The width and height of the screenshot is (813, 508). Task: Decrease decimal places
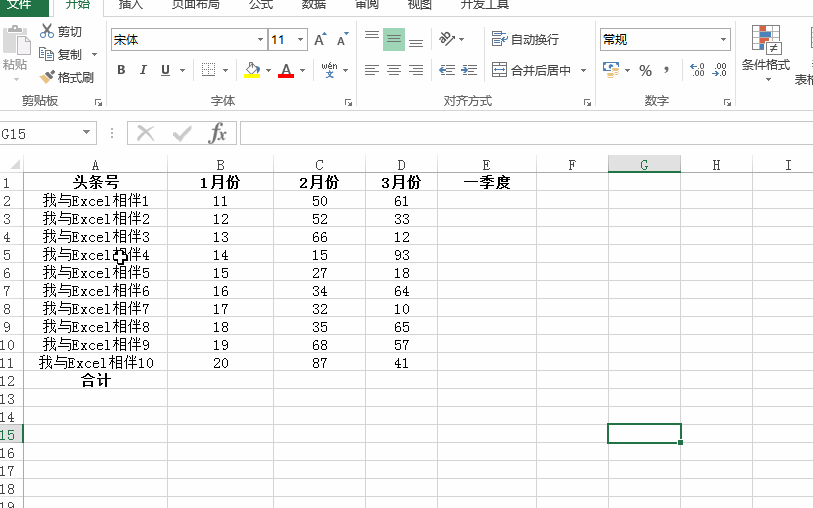tap(720, 69)
